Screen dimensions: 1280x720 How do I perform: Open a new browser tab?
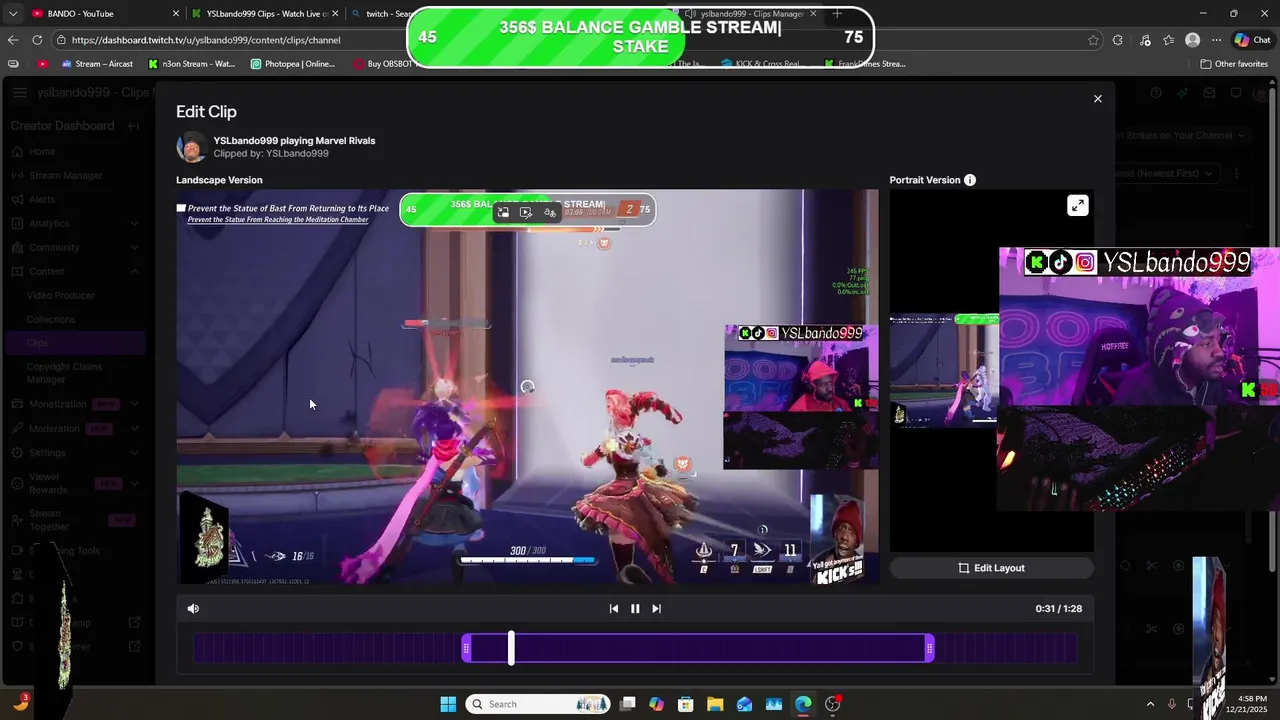837,14
